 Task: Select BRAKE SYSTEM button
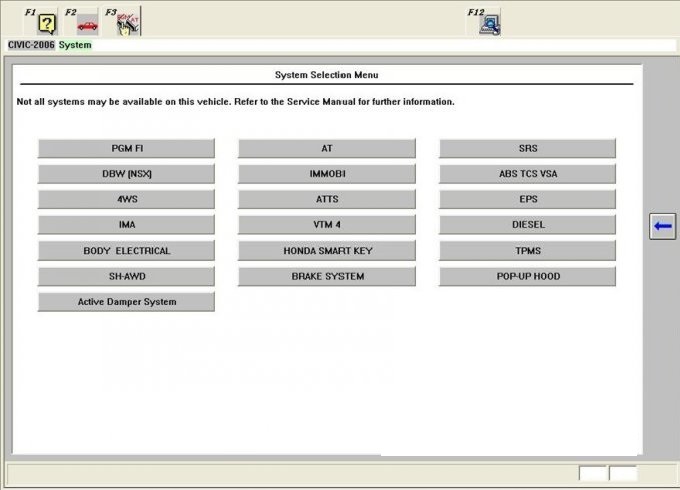coord(327,276)
